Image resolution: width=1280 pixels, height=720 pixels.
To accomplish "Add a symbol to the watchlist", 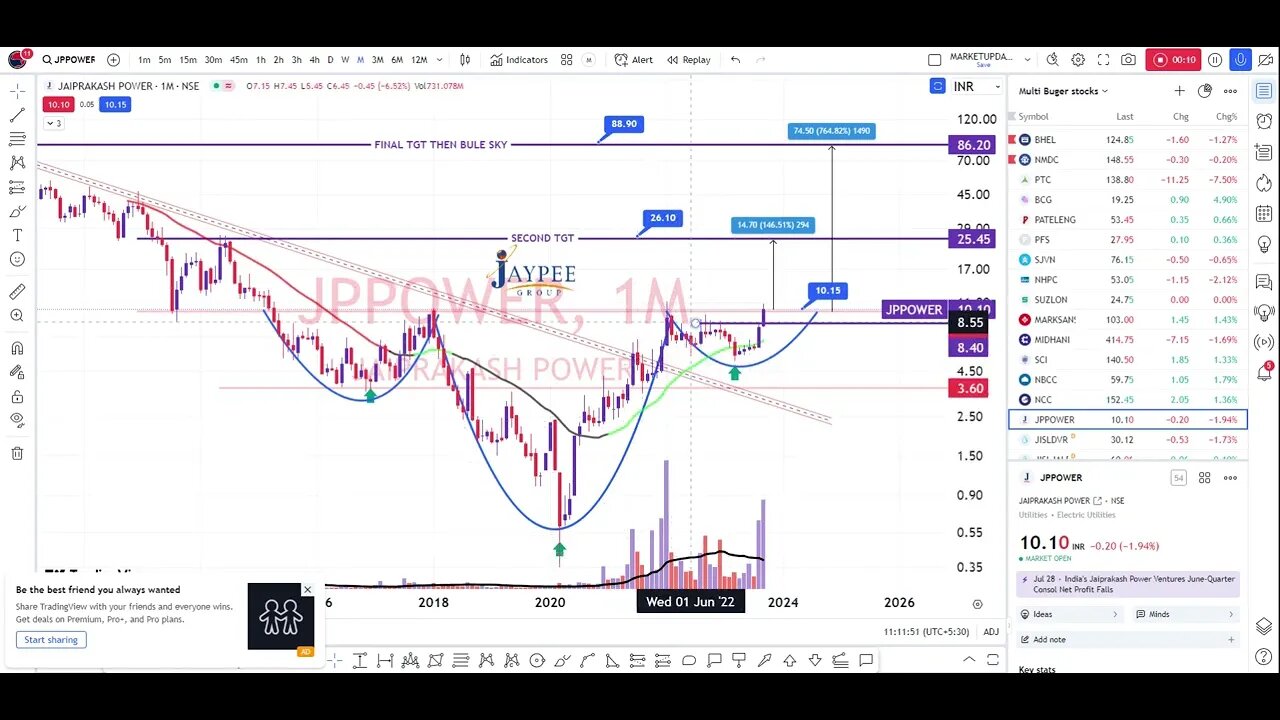I will coord(1179,91).
